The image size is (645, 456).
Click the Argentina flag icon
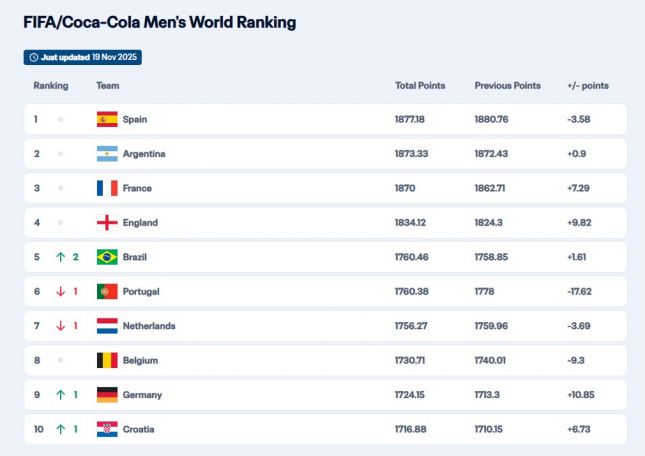[x=107, y=154]
